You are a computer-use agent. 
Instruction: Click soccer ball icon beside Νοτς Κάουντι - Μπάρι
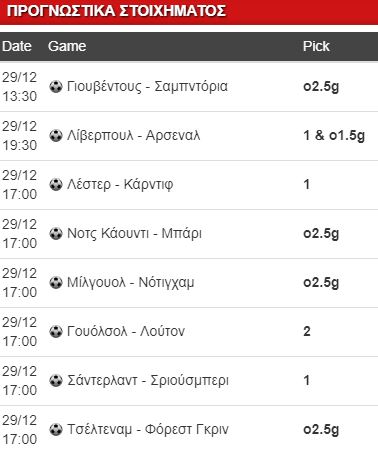coord(56,233)
